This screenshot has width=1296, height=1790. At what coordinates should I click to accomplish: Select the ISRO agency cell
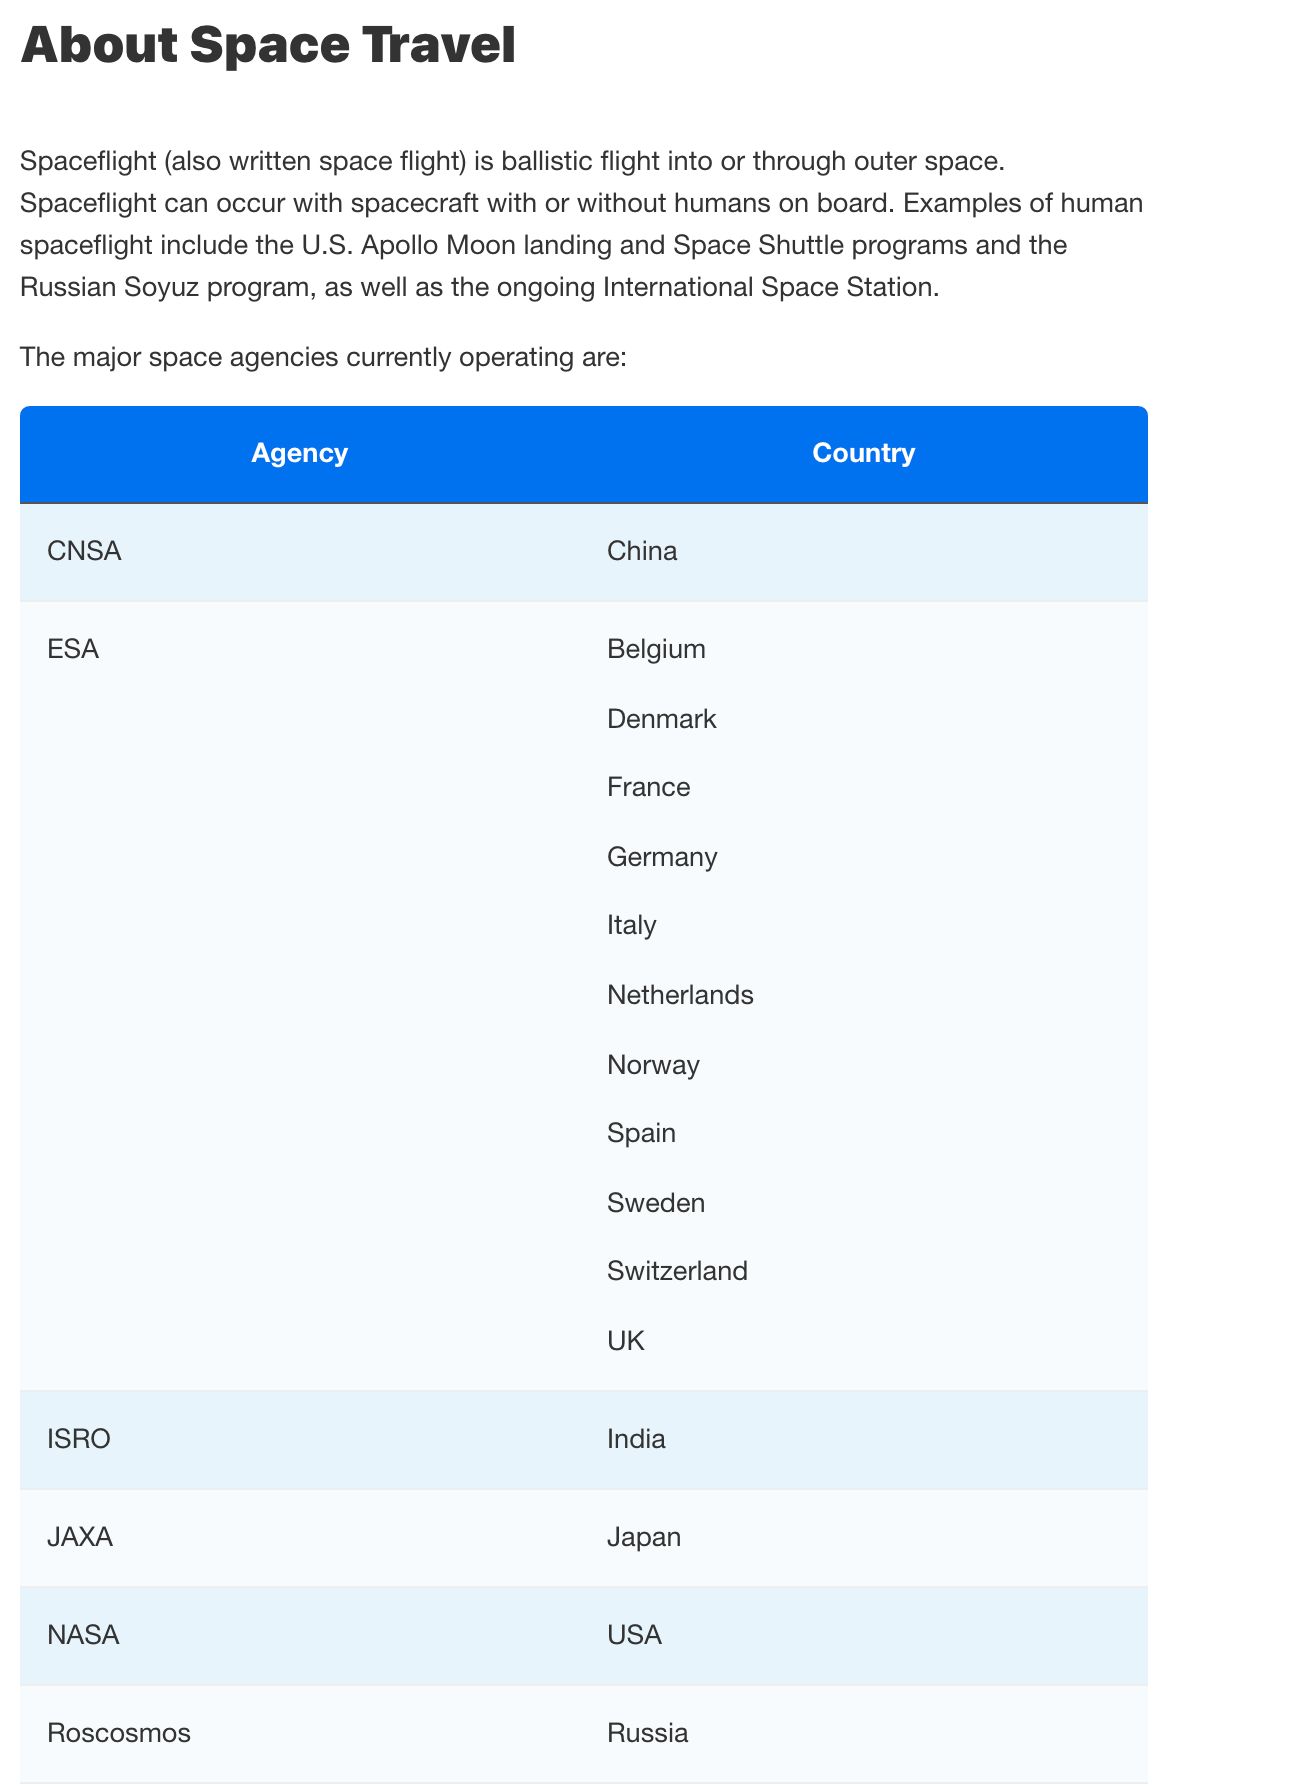click(x=79, y=1439)
